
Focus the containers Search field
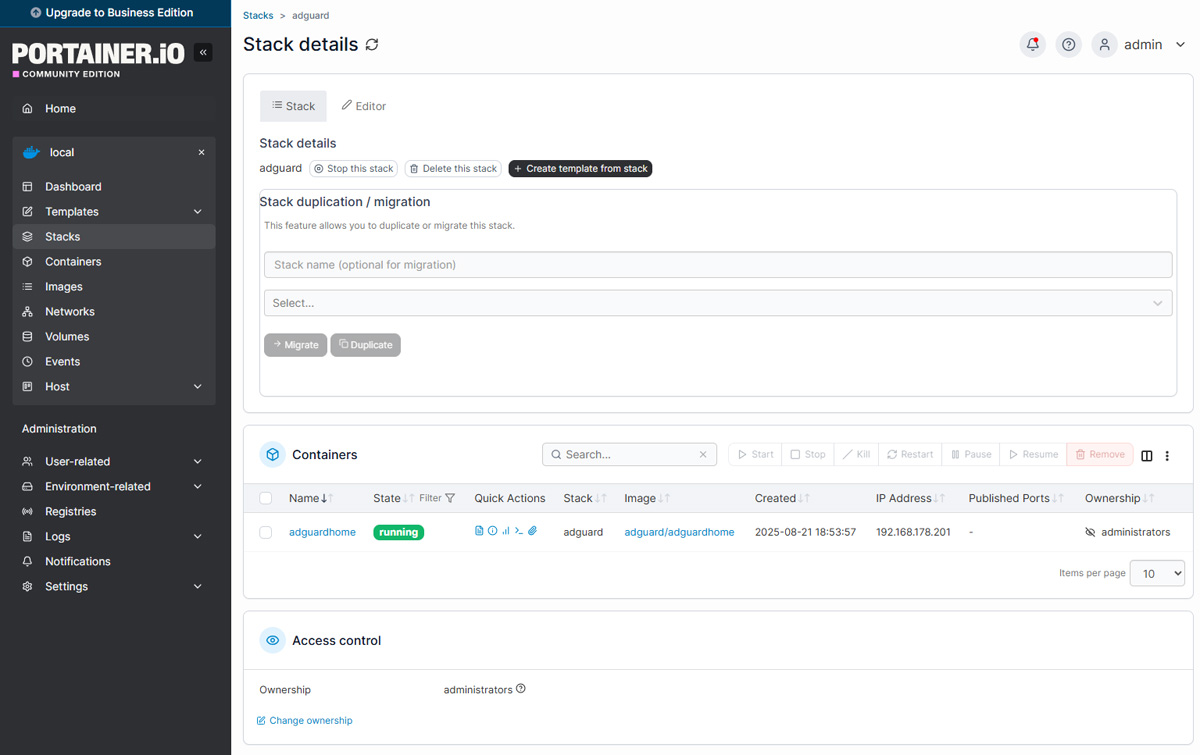click(x=629, y=454)
